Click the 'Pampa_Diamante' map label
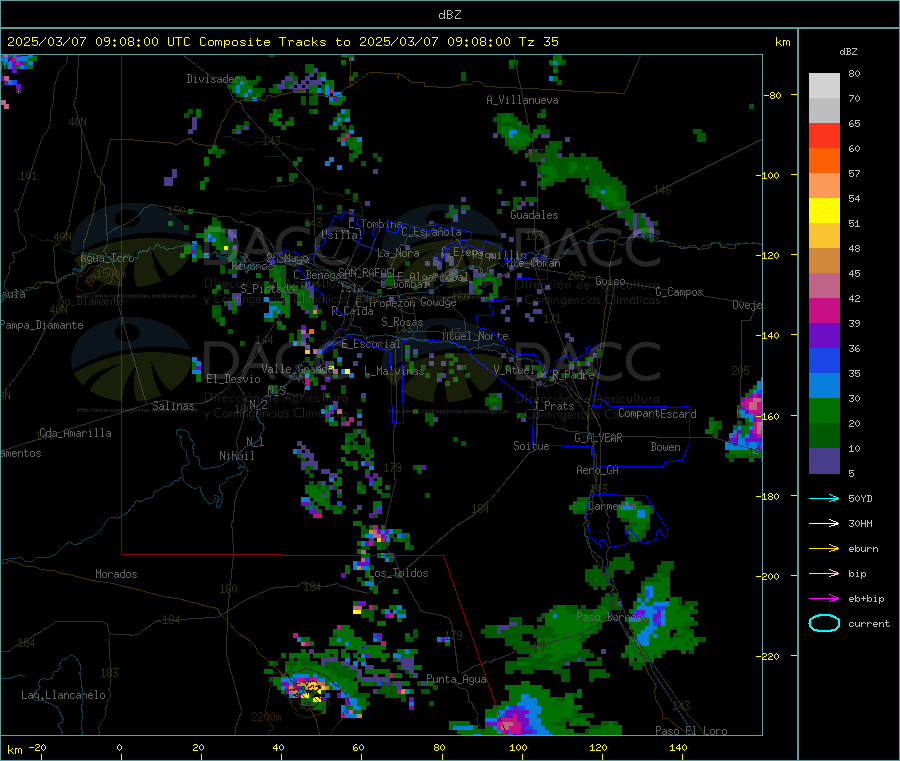Screen dimensions: 900x761 (41, 325)
